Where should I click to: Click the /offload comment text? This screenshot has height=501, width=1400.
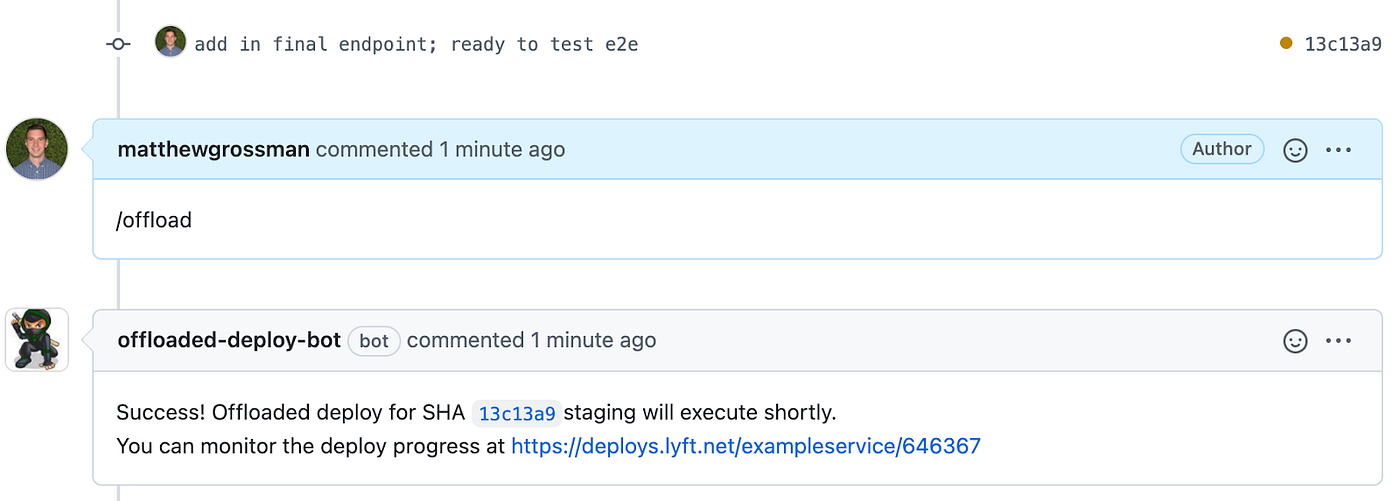tap(154, 220)
